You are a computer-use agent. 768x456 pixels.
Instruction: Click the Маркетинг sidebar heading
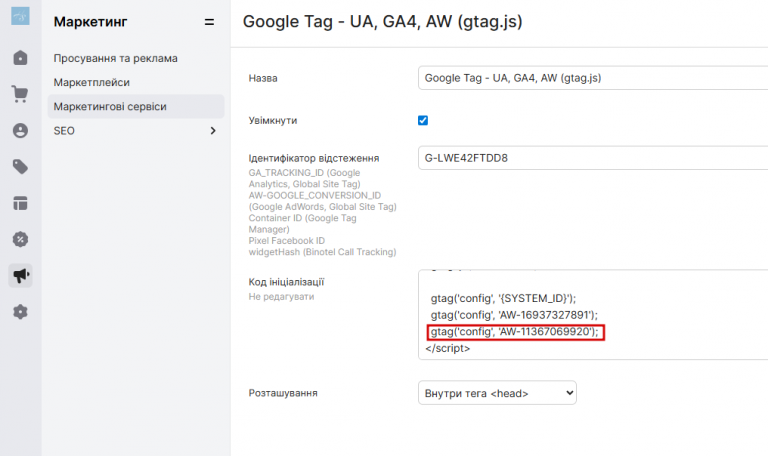click(91, 22)
